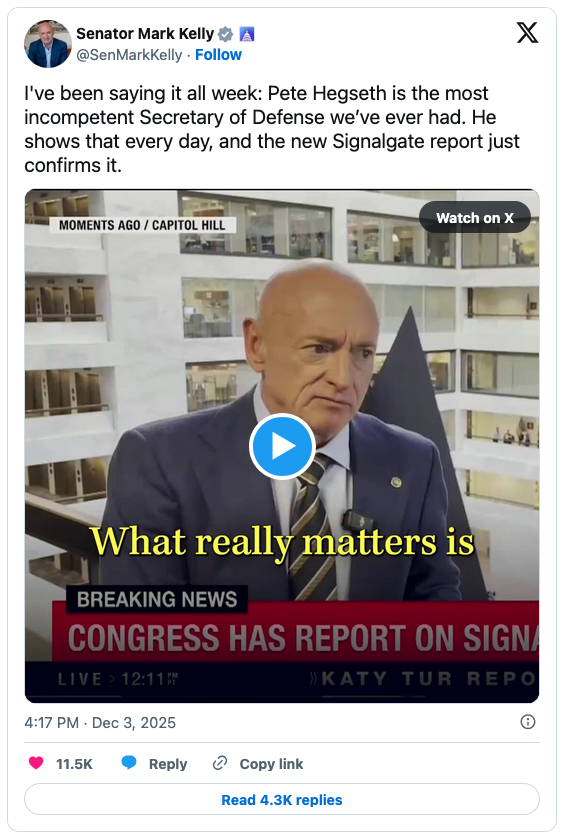
Task: Like the tweet with the heart icon
Action: (x=36, y=762)
